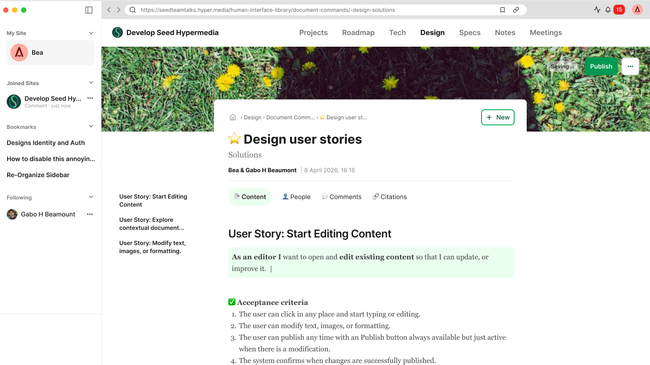Toggle the sidebar panel icon
650x365 pixels.
pyautogui.click(x=89, y=10)
